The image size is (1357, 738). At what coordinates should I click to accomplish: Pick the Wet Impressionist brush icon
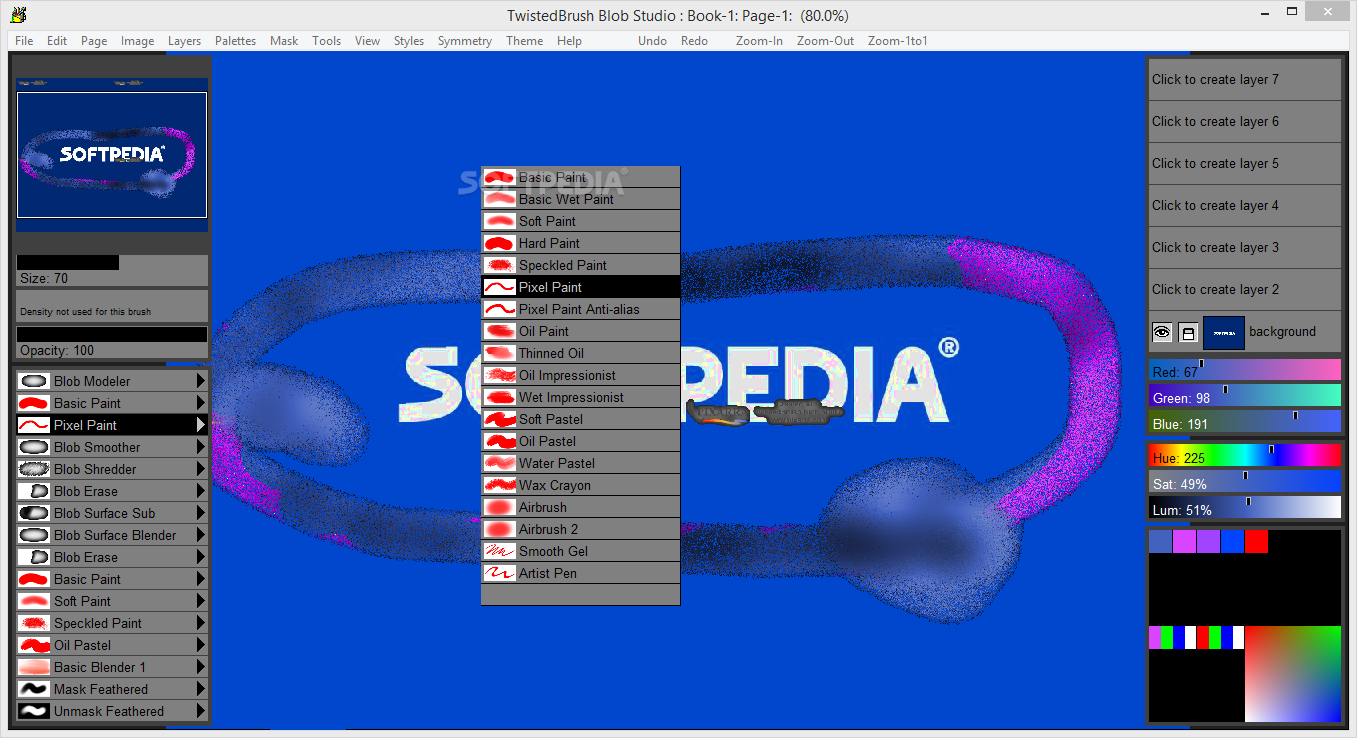click(x=499, y=397)
